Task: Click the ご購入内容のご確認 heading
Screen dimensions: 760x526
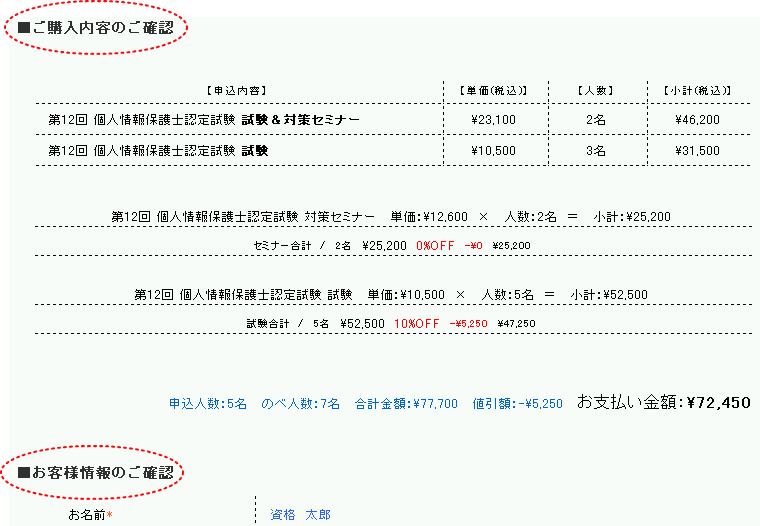Action: pos(95,28)
